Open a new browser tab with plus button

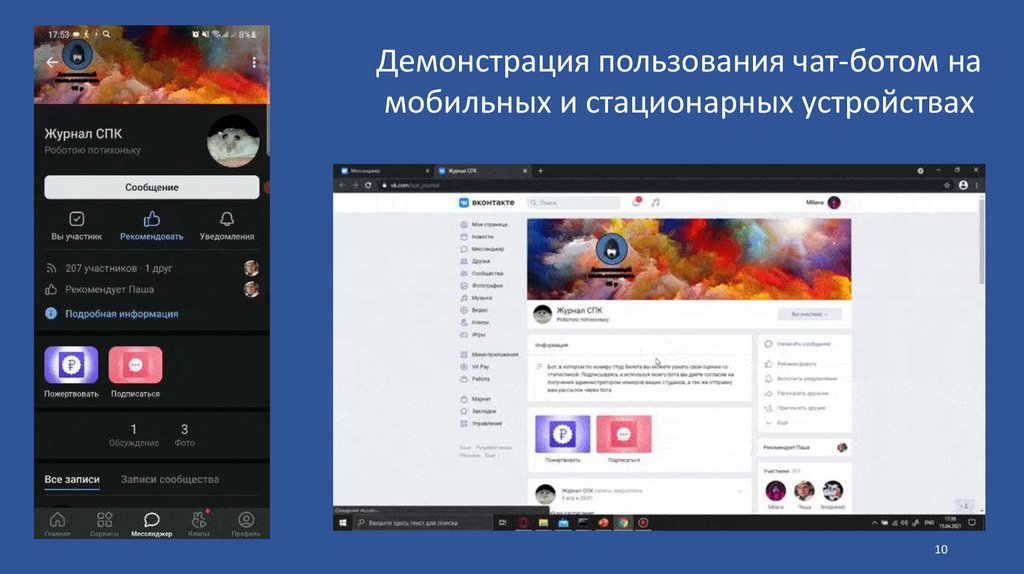[540, 171]
